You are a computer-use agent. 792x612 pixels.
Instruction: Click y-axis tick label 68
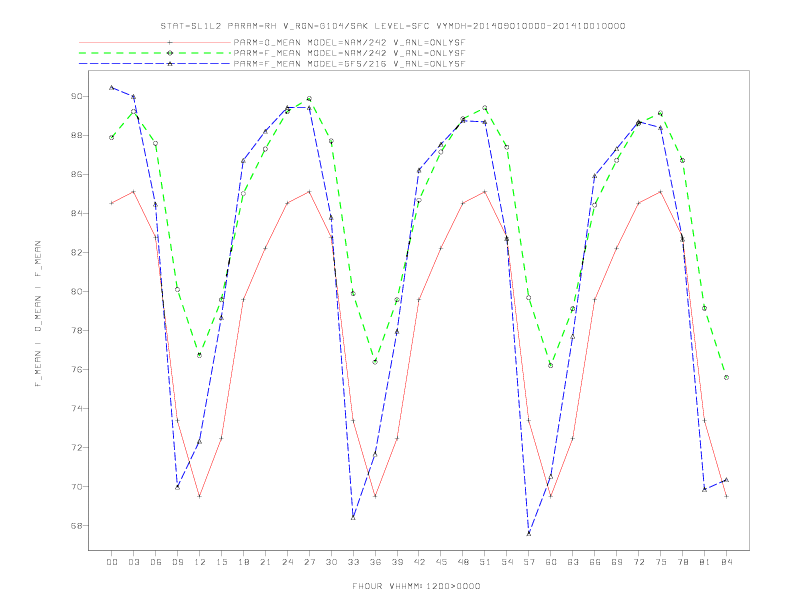(77, 526)
